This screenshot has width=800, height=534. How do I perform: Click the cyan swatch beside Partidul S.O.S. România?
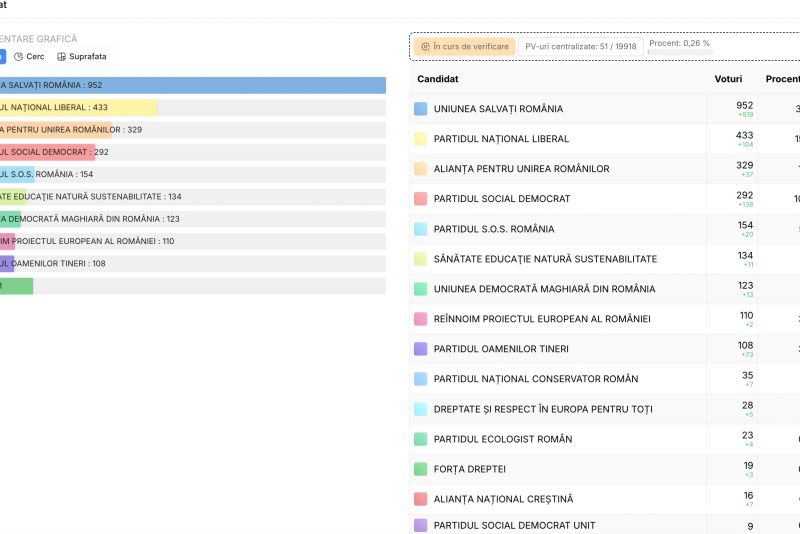[x=421, y=229]
